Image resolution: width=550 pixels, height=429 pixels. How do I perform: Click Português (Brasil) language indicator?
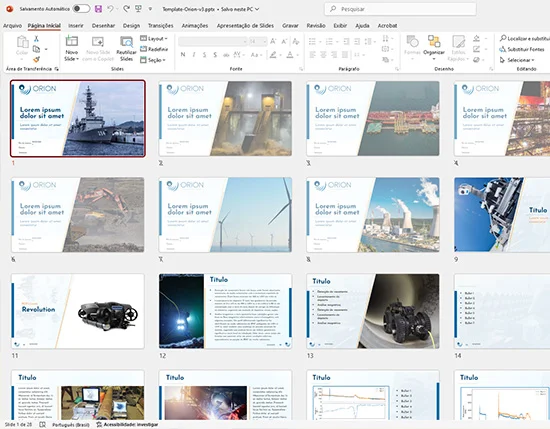[71, 425]
